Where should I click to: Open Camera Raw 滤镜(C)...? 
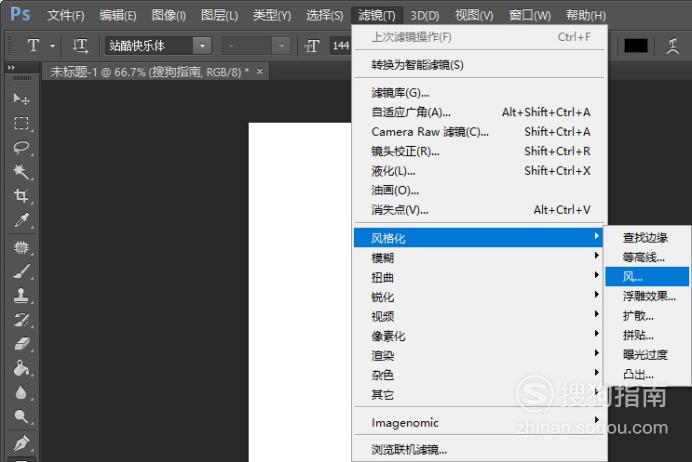(x=480, y=131)
